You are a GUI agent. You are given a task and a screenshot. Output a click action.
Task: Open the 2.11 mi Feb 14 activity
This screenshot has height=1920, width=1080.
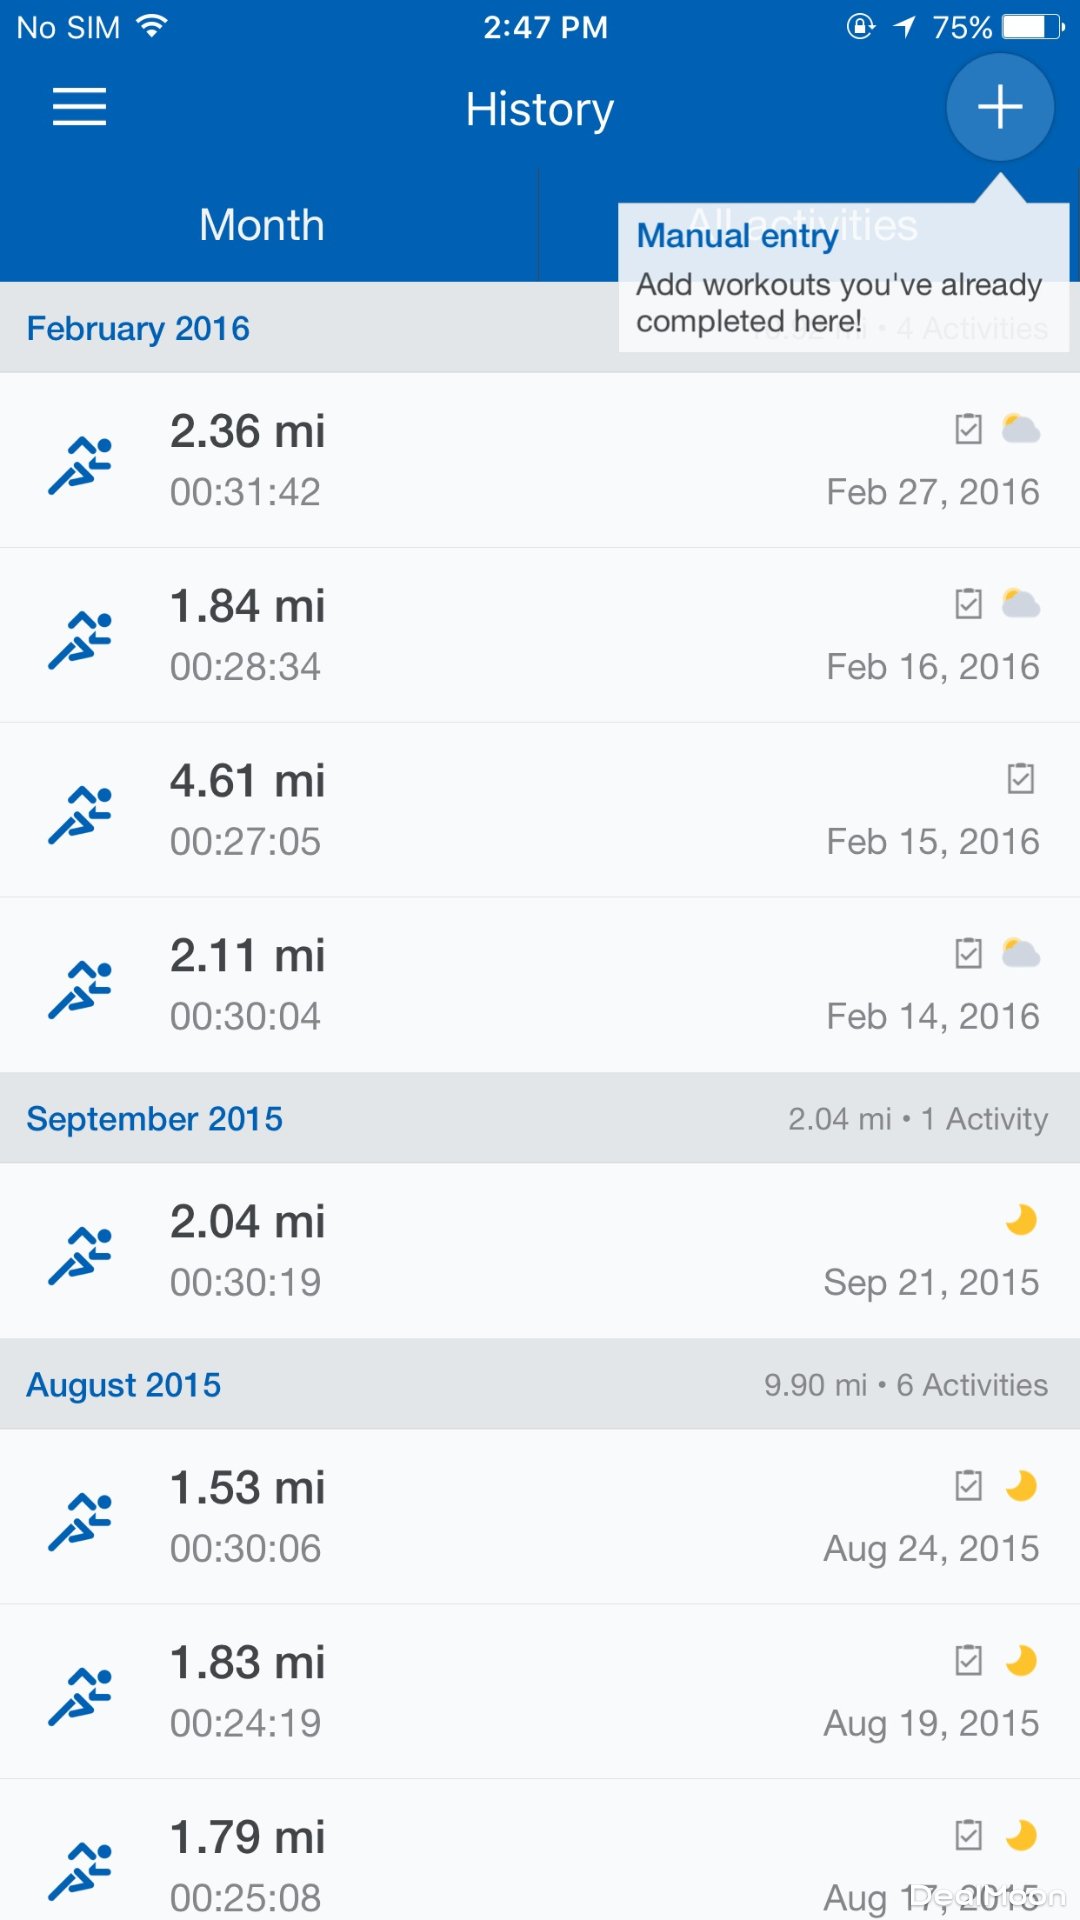pos(540,985)
